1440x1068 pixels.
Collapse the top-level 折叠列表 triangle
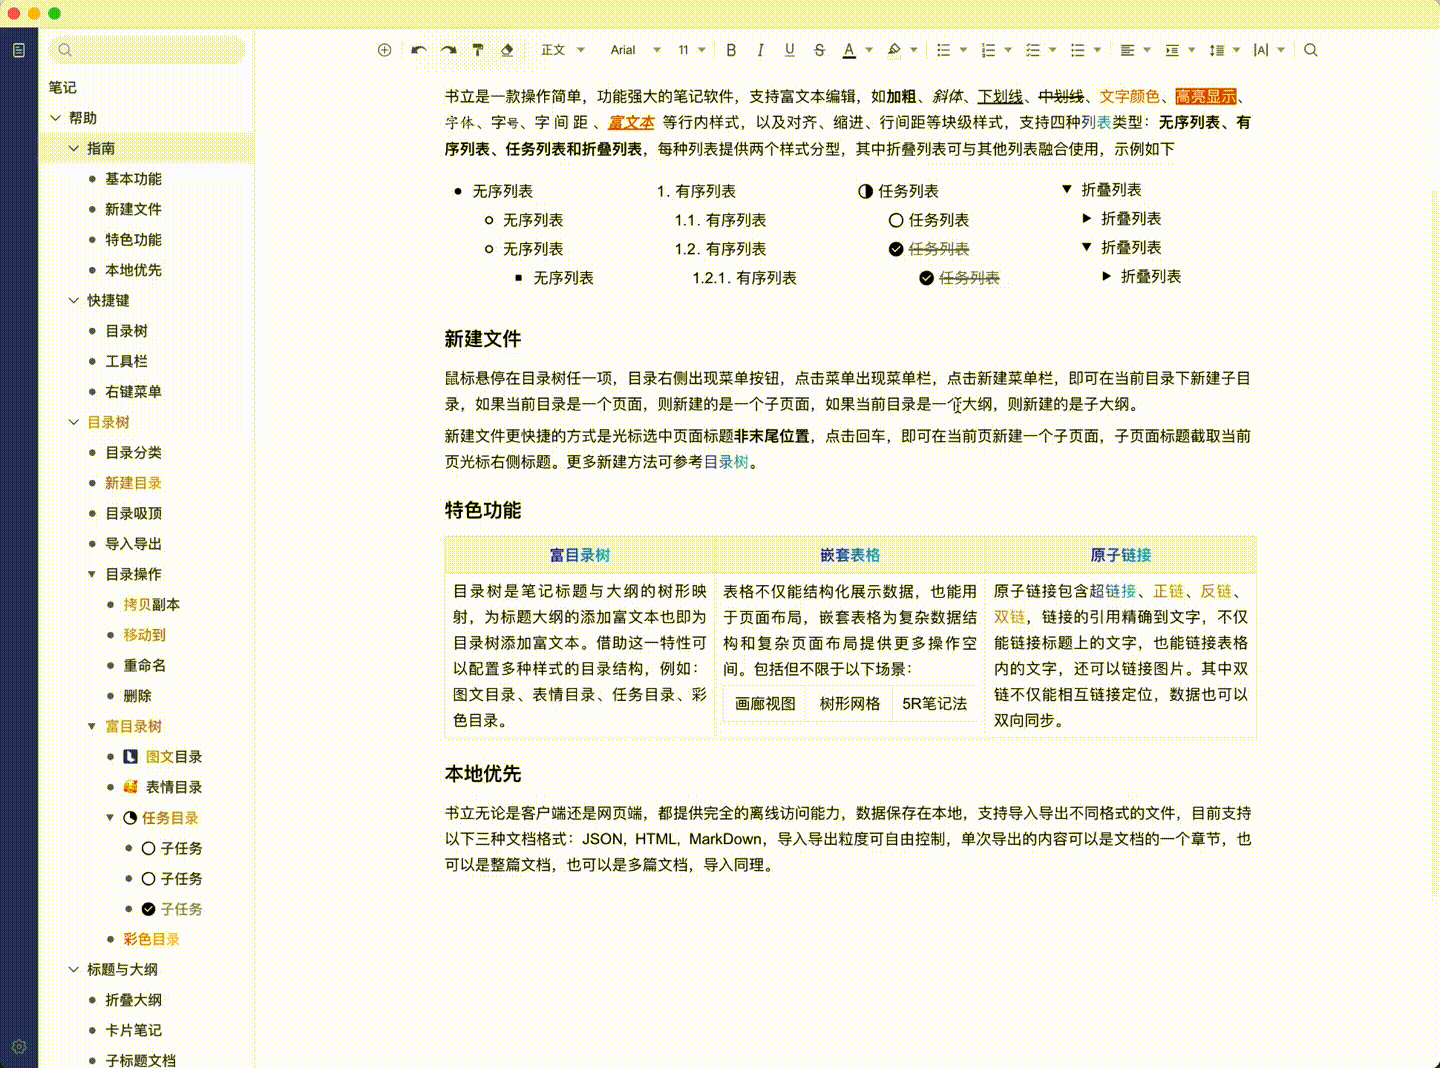pos(1067,189)
